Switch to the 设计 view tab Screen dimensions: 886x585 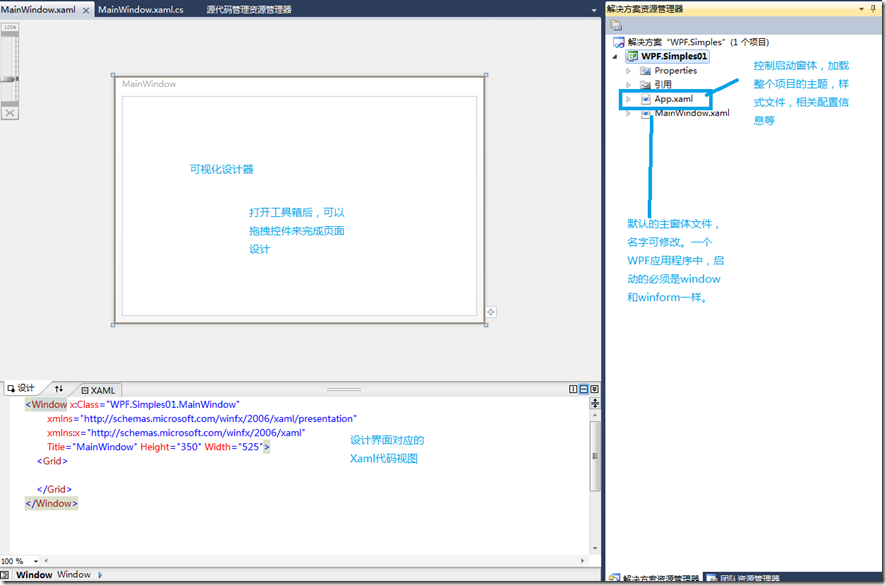pos(21,388)
